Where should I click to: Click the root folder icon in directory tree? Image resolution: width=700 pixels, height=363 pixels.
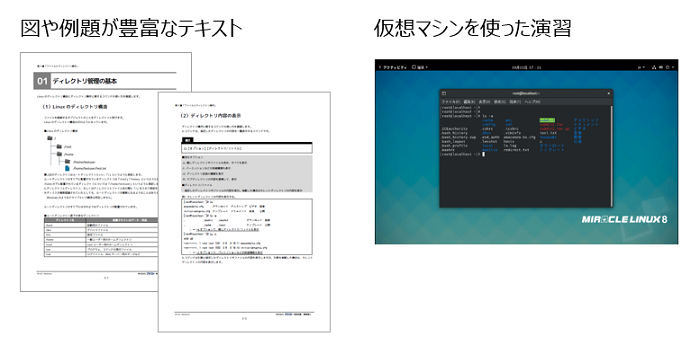point(50,138)
